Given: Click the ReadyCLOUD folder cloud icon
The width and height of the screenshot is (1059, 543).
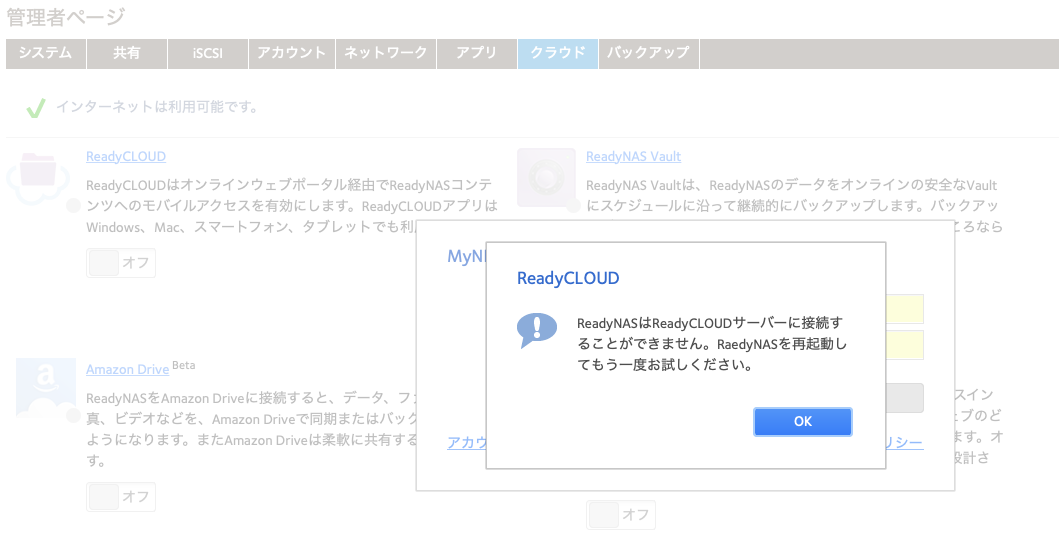Looking at the screenshot, I should 39,178.
